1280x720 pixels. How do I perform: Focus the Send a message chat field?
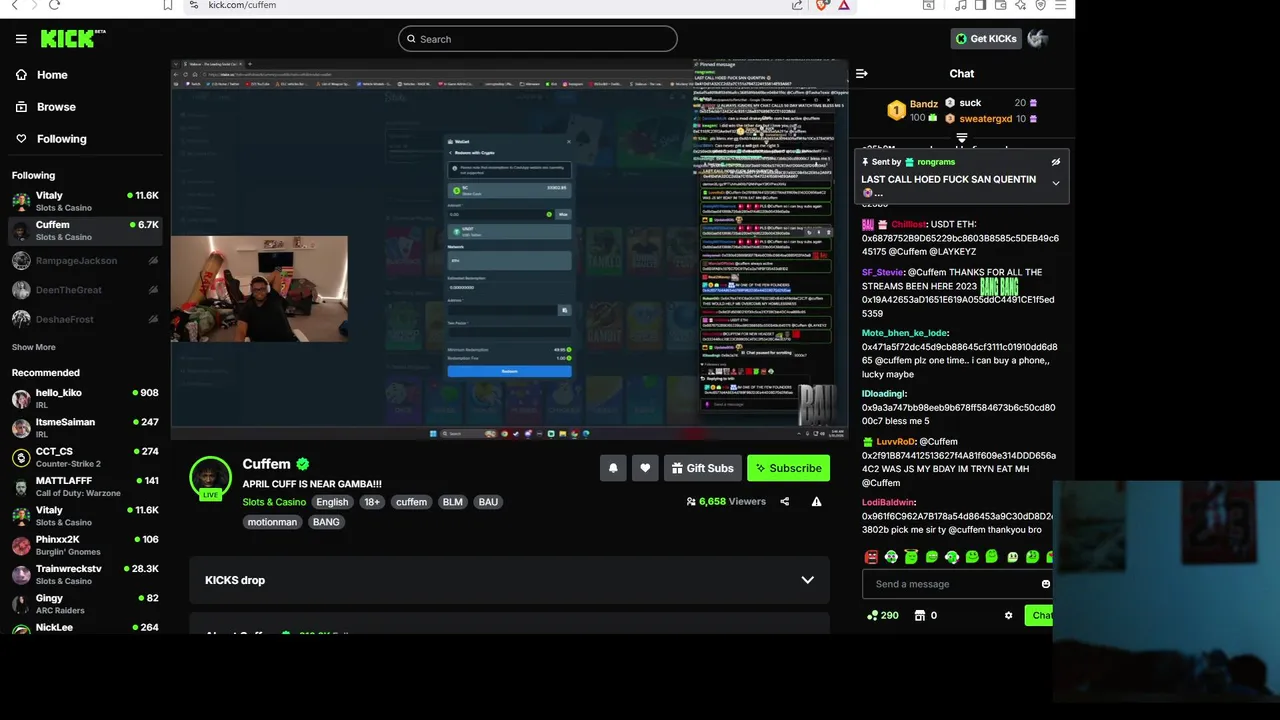[955, 584]
